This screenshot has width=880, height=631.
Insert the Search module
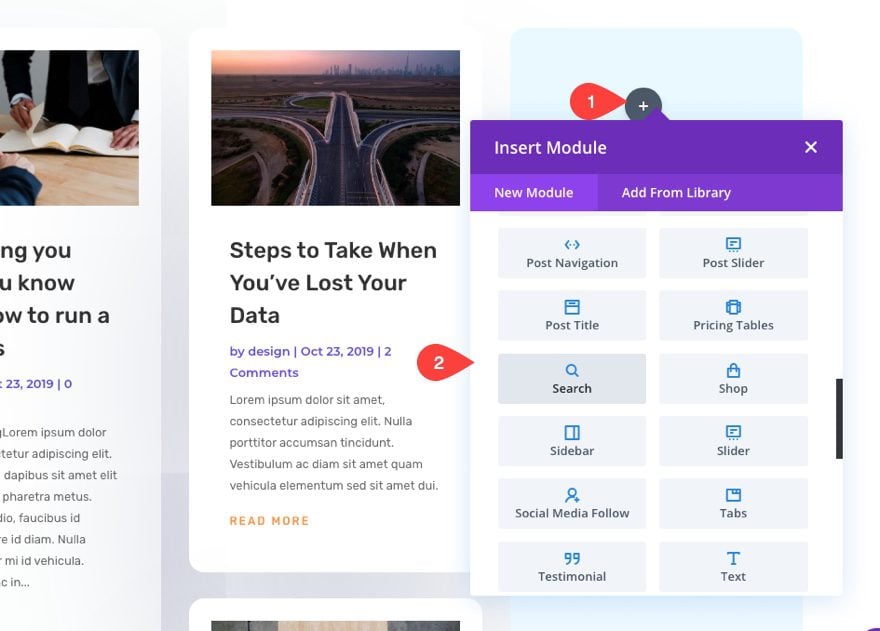(x=571, y=378)
